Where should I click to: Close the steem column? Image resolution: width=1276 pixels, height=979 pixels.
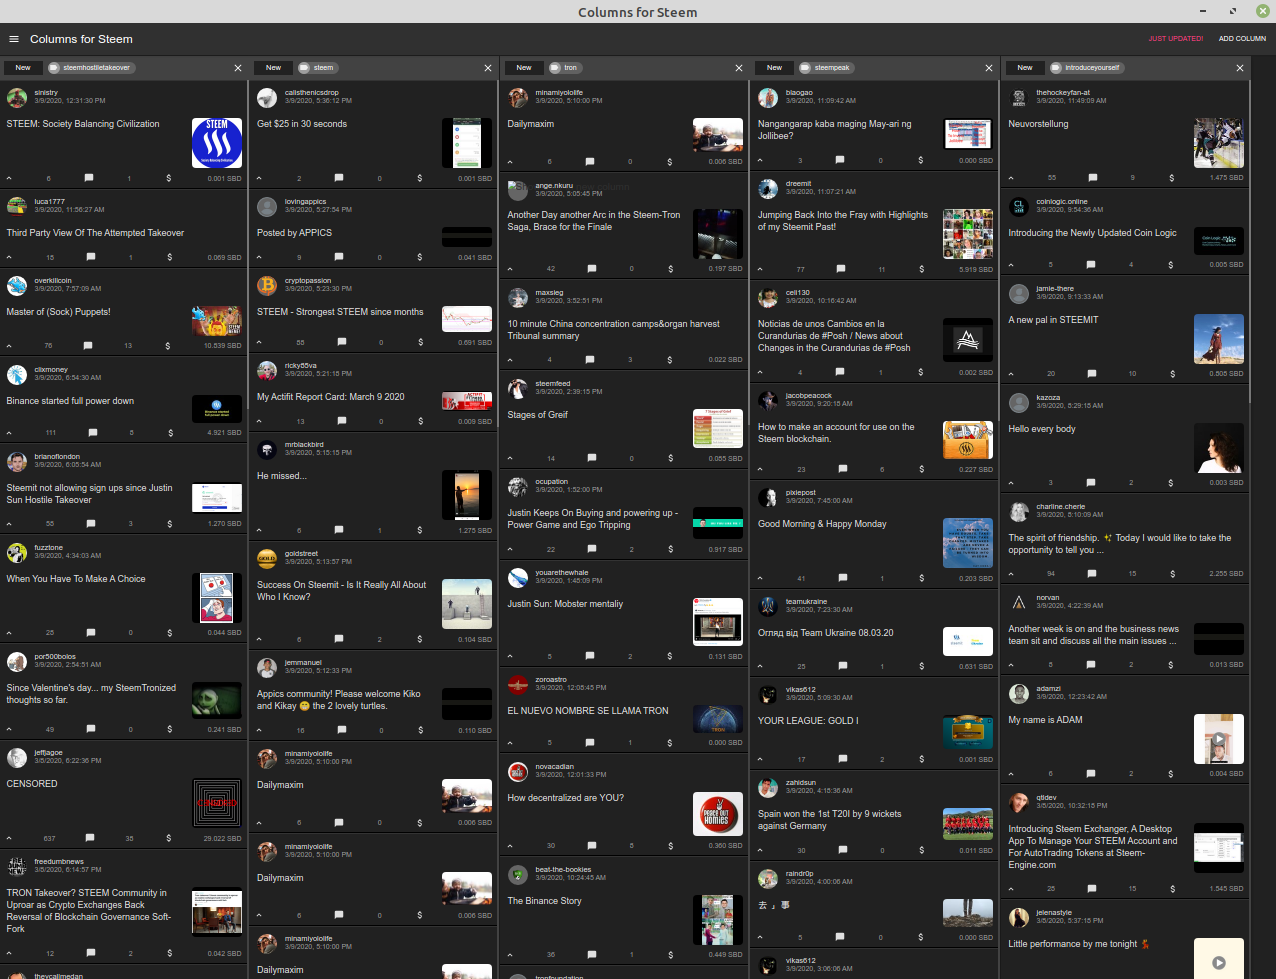click(x=488, y=68)
